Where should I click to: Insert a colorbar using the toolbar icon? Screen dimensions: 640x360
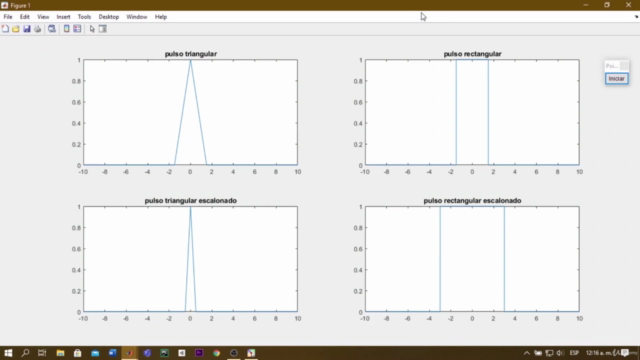pos(66,29)
